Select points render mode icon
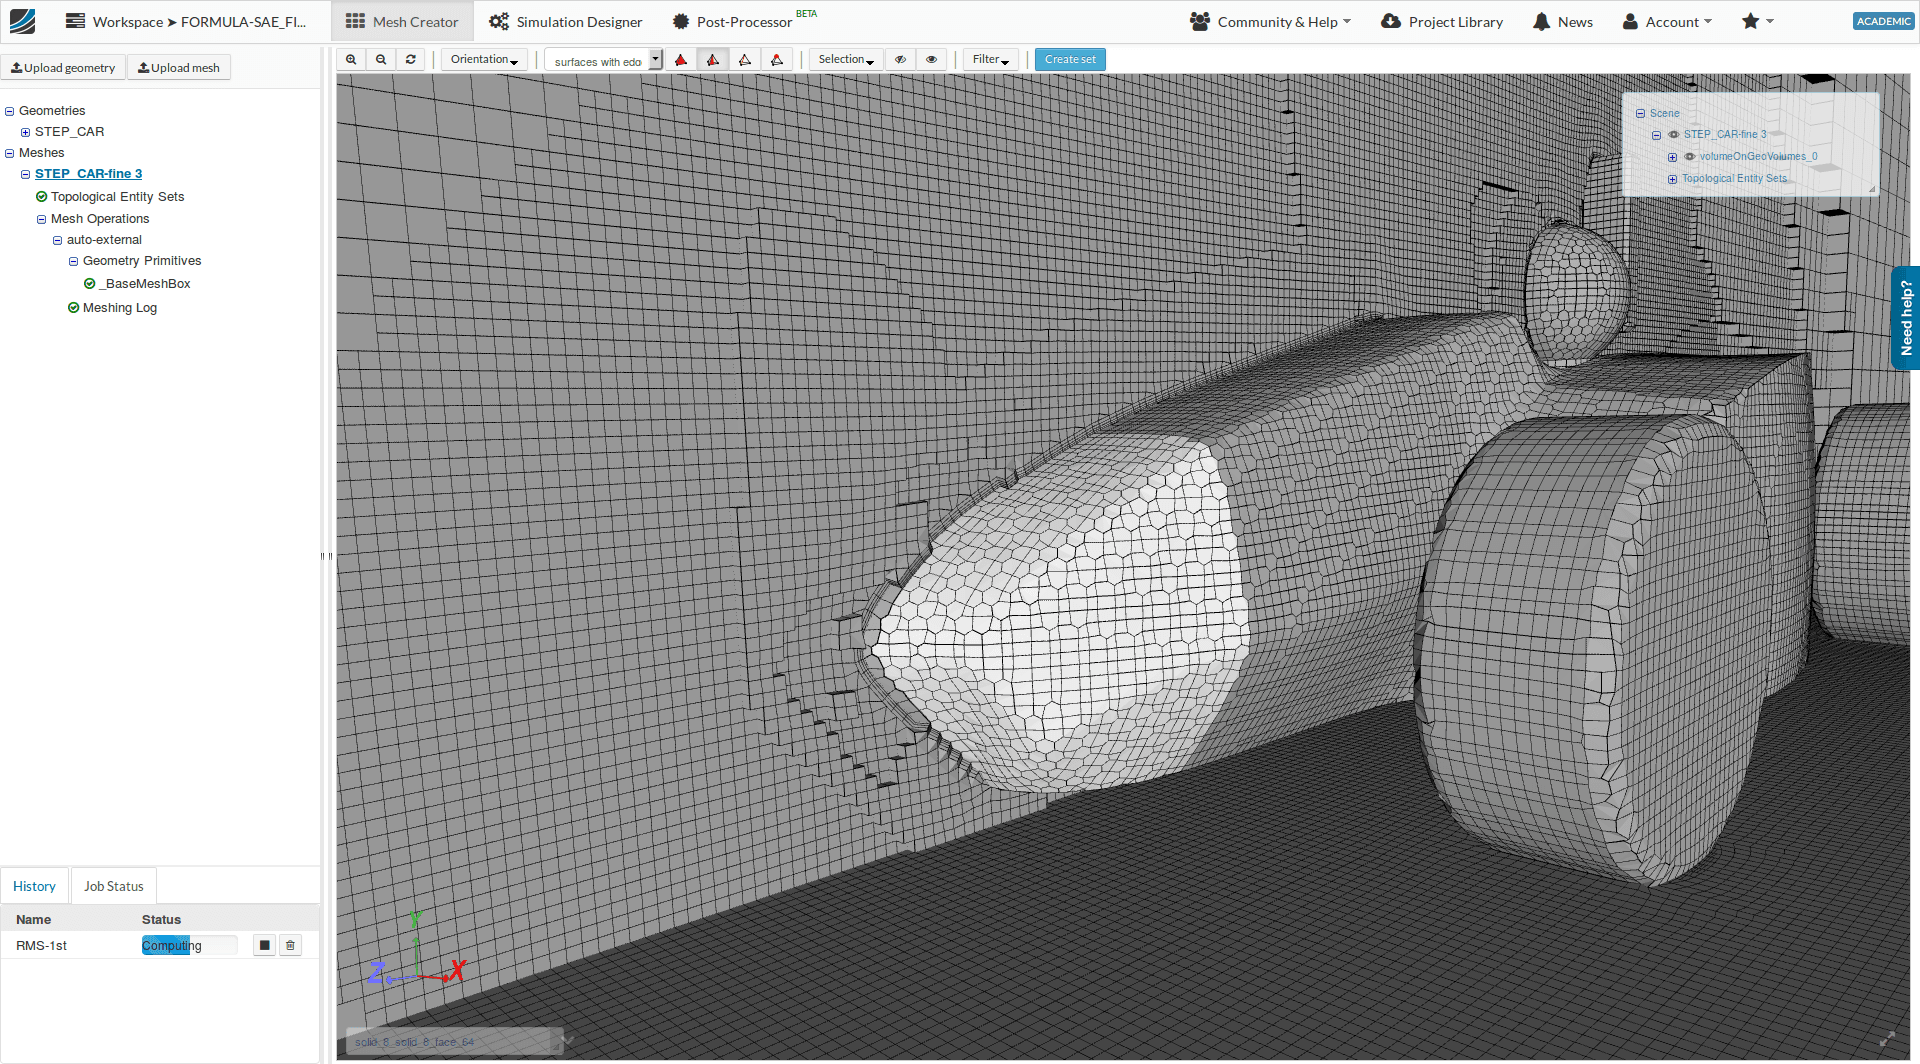 (x=777, y=60)
